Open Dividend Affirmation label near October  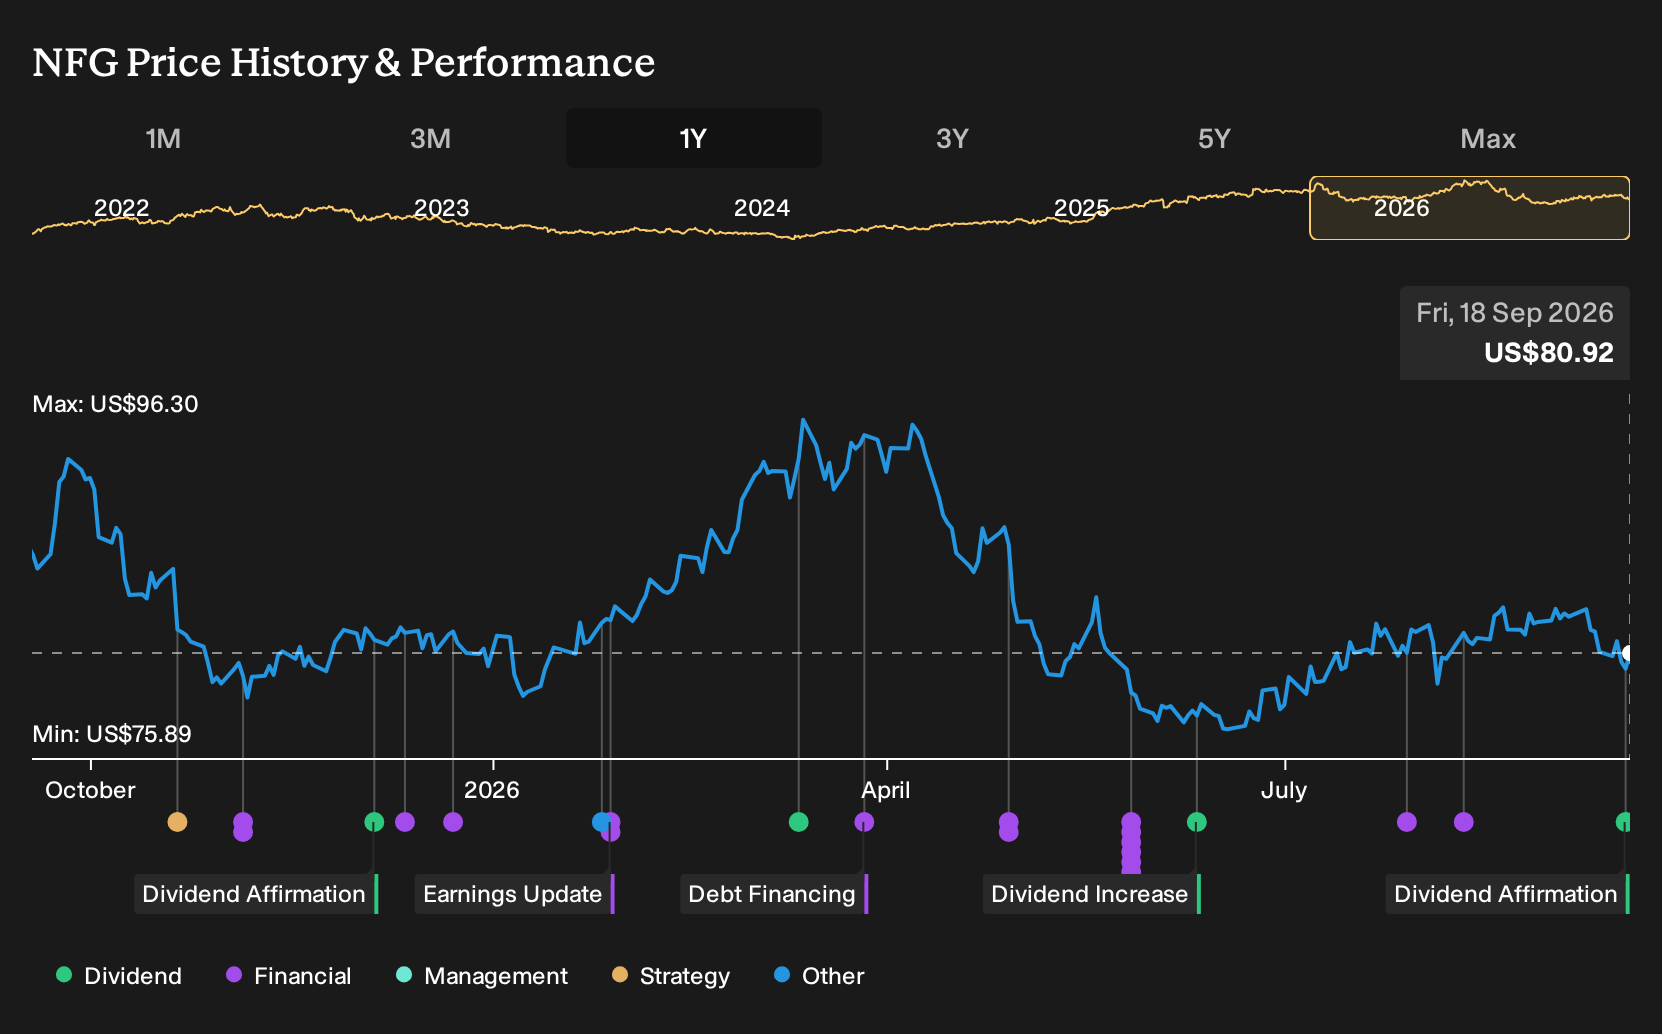pyautogui.click(x=256, y=894)
